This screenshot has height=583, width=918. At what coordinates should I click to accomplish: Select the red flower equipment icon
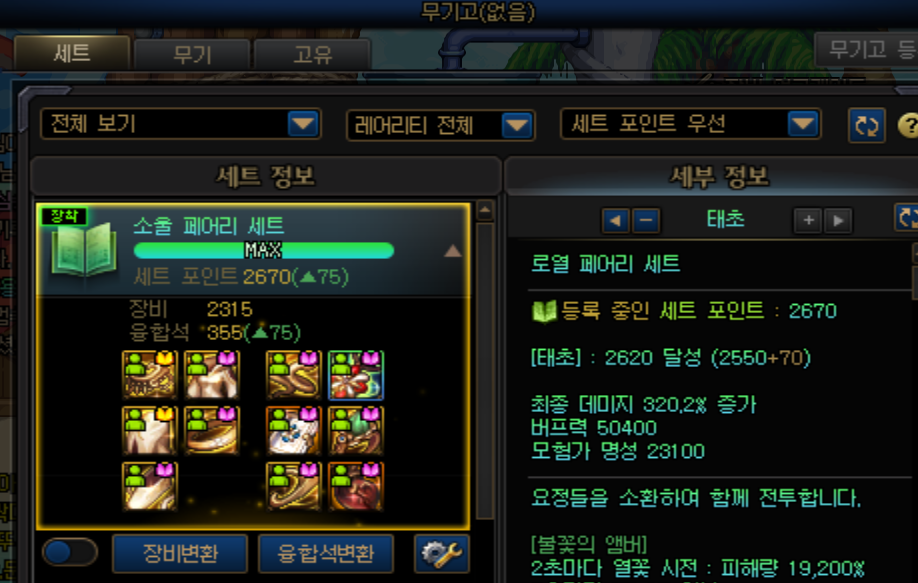pos(356,375)
